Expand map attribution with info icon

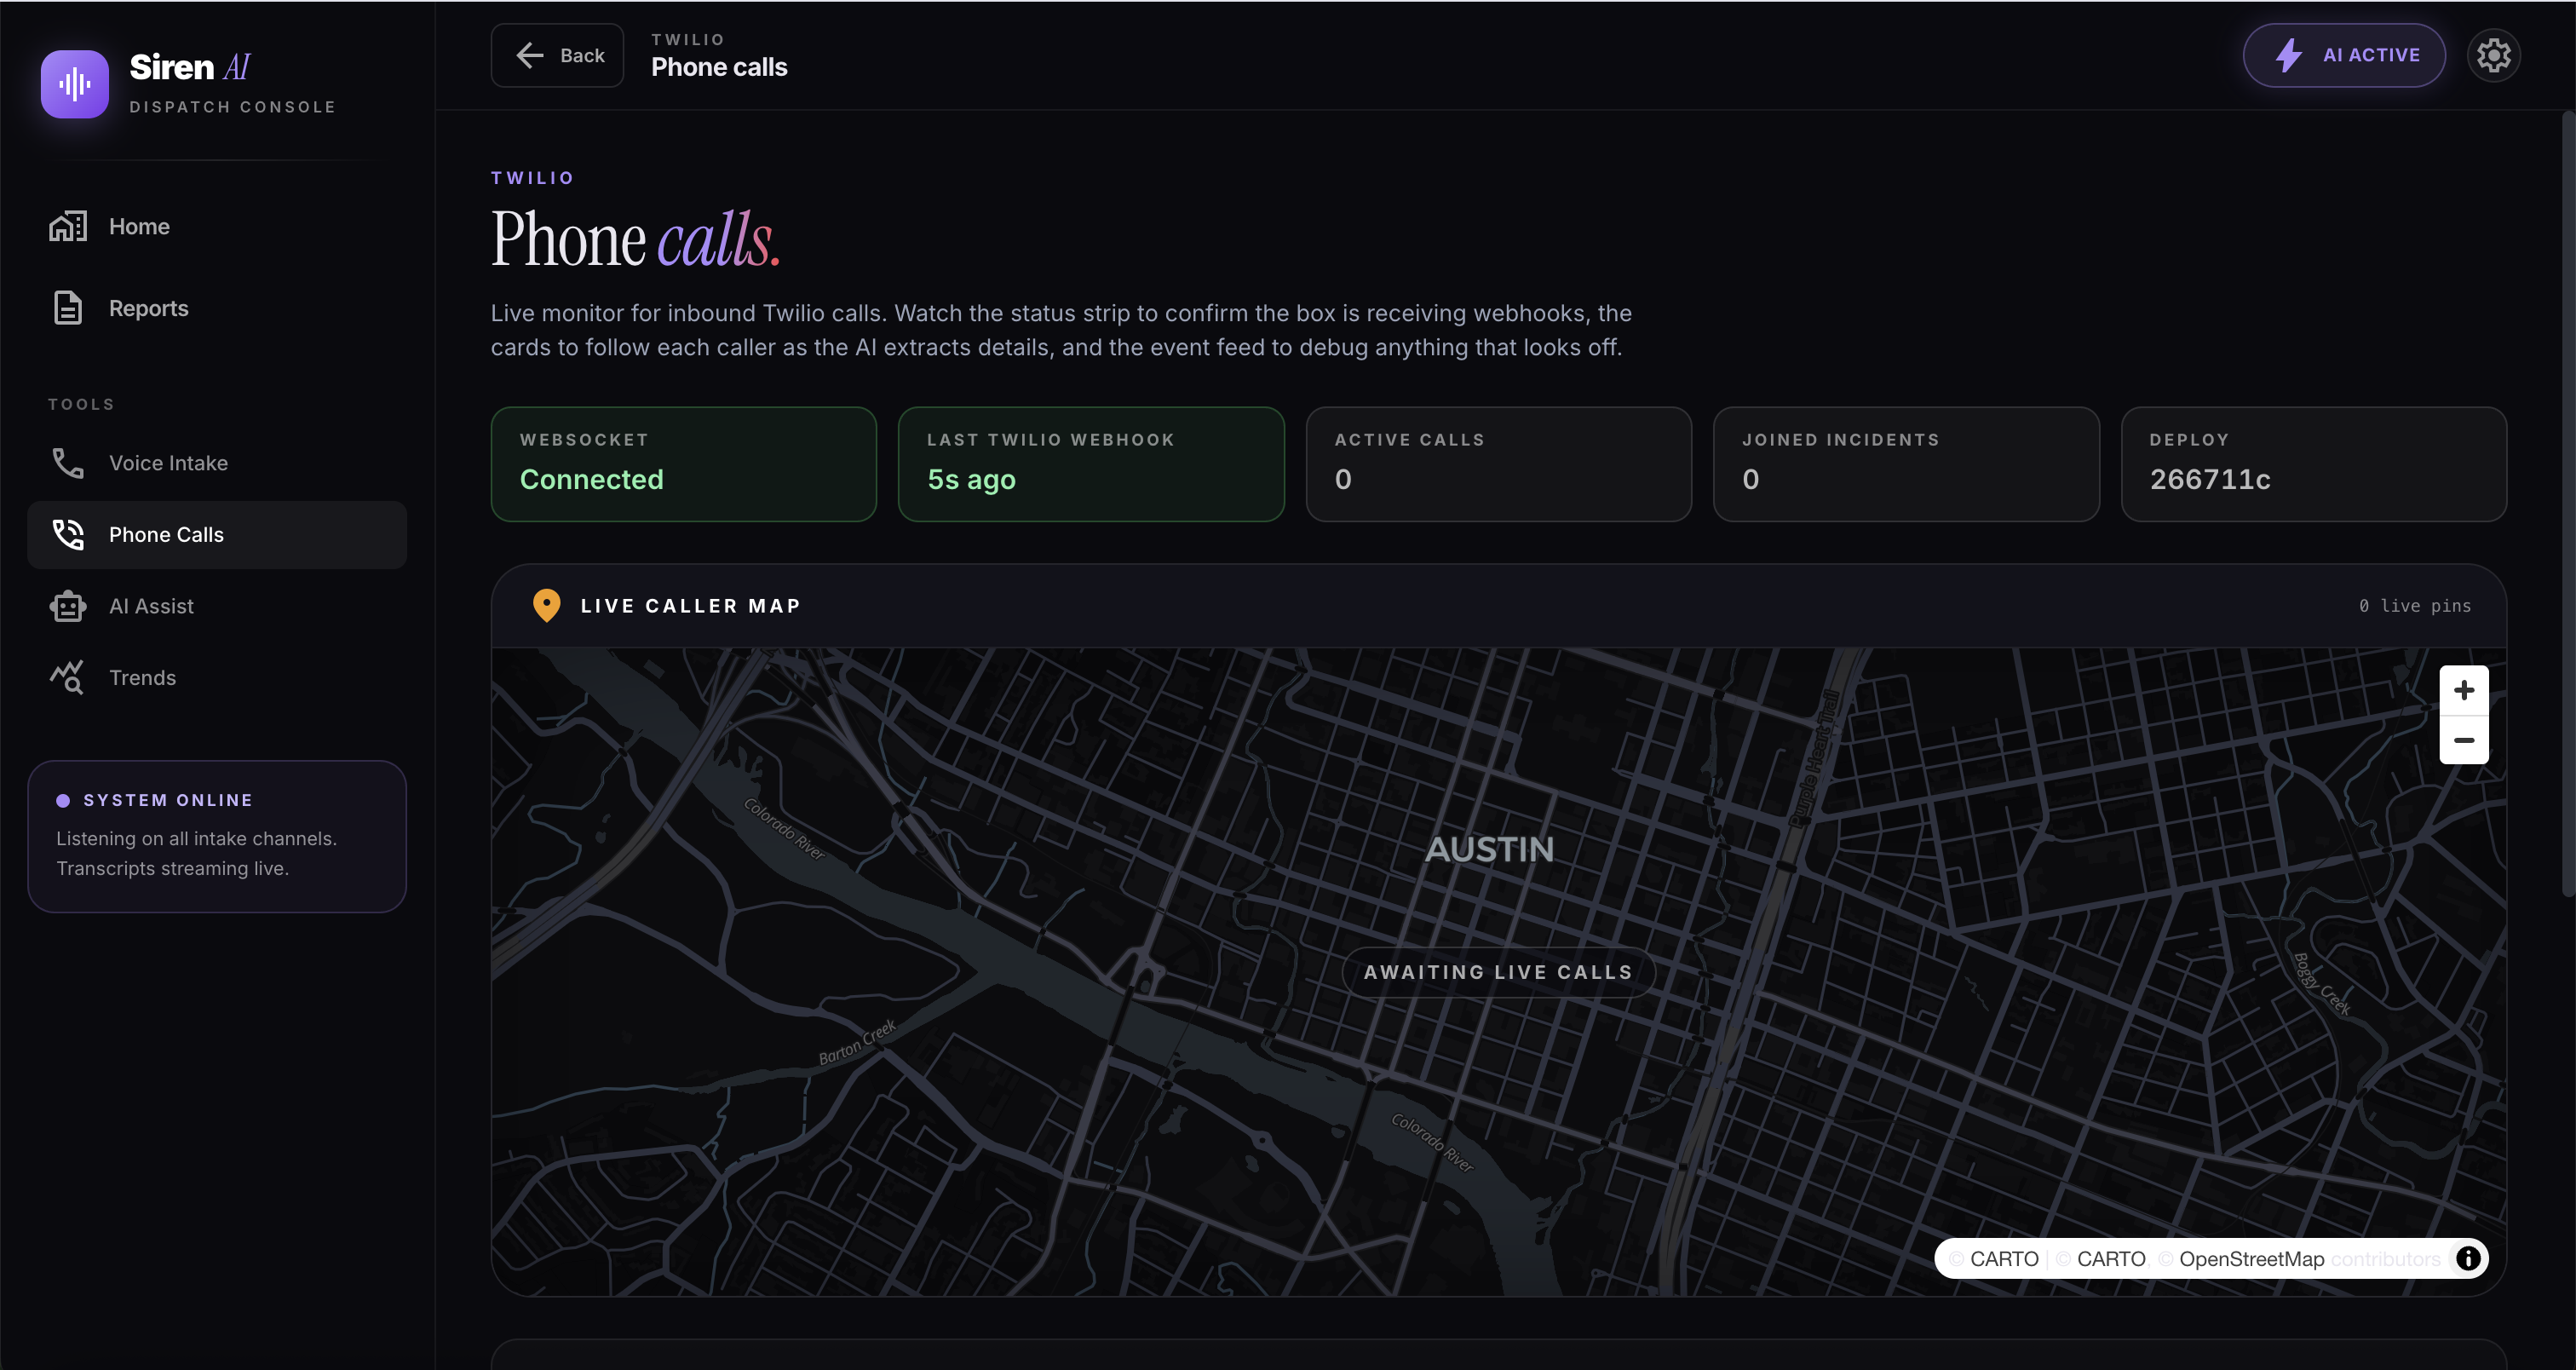point(2467,1258)
